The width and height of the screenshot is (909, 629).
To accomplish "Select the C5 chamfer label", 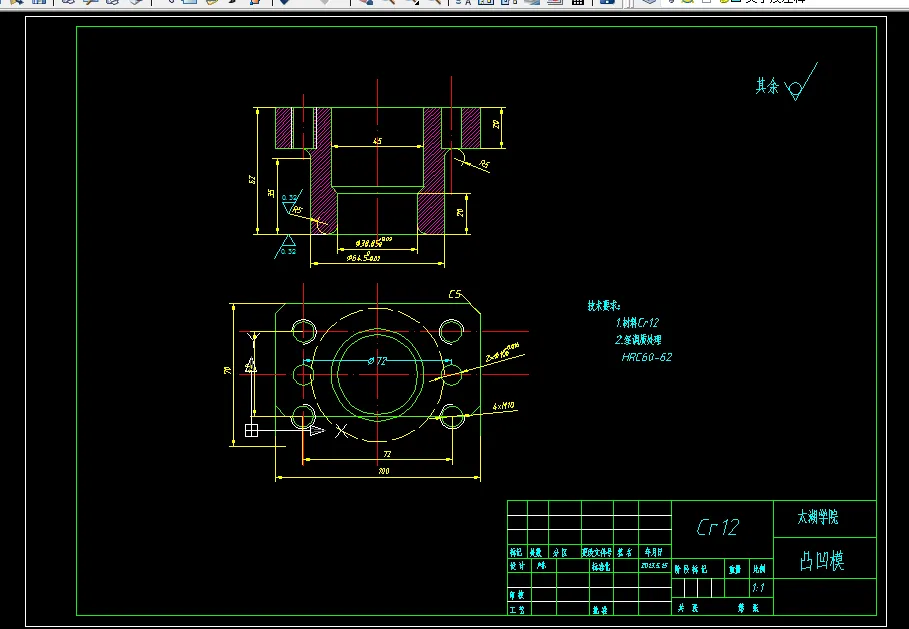I will (x=455, y=294).
